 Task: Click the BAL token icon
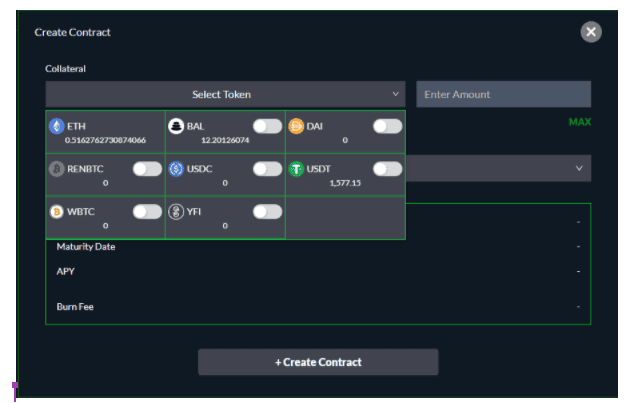pos(176,126)
